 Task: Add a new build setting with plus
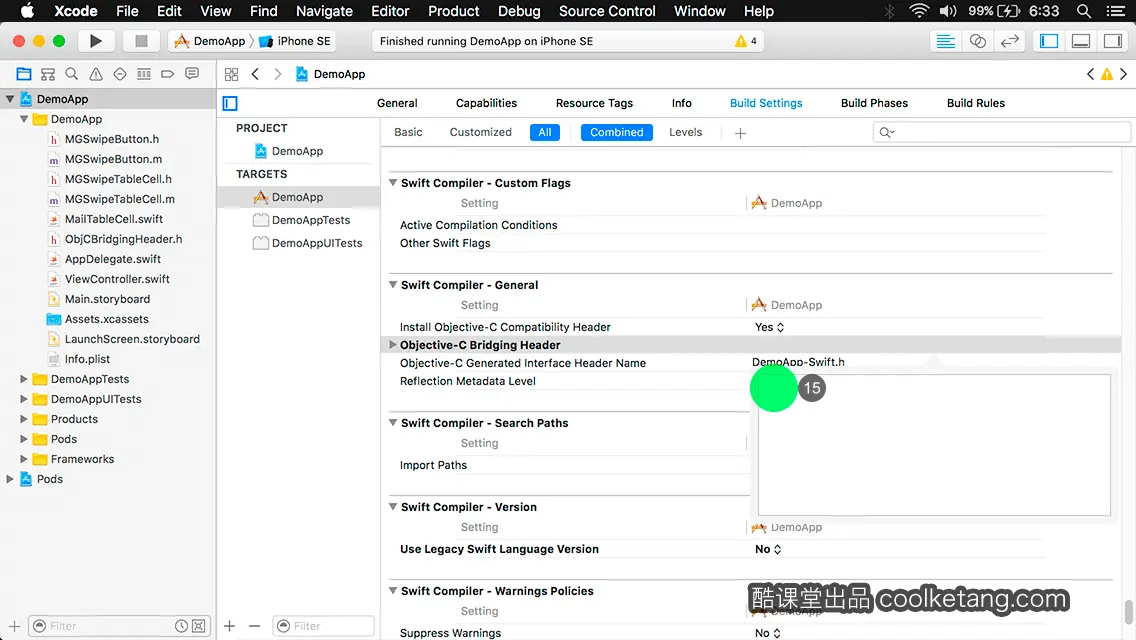point(740,133)
